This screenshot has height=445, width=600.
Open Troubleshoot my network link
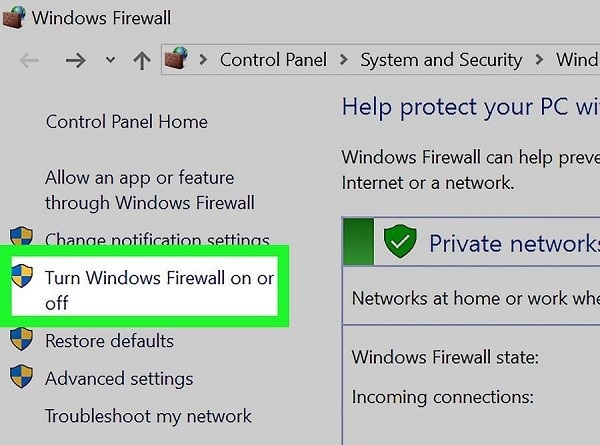148,416
